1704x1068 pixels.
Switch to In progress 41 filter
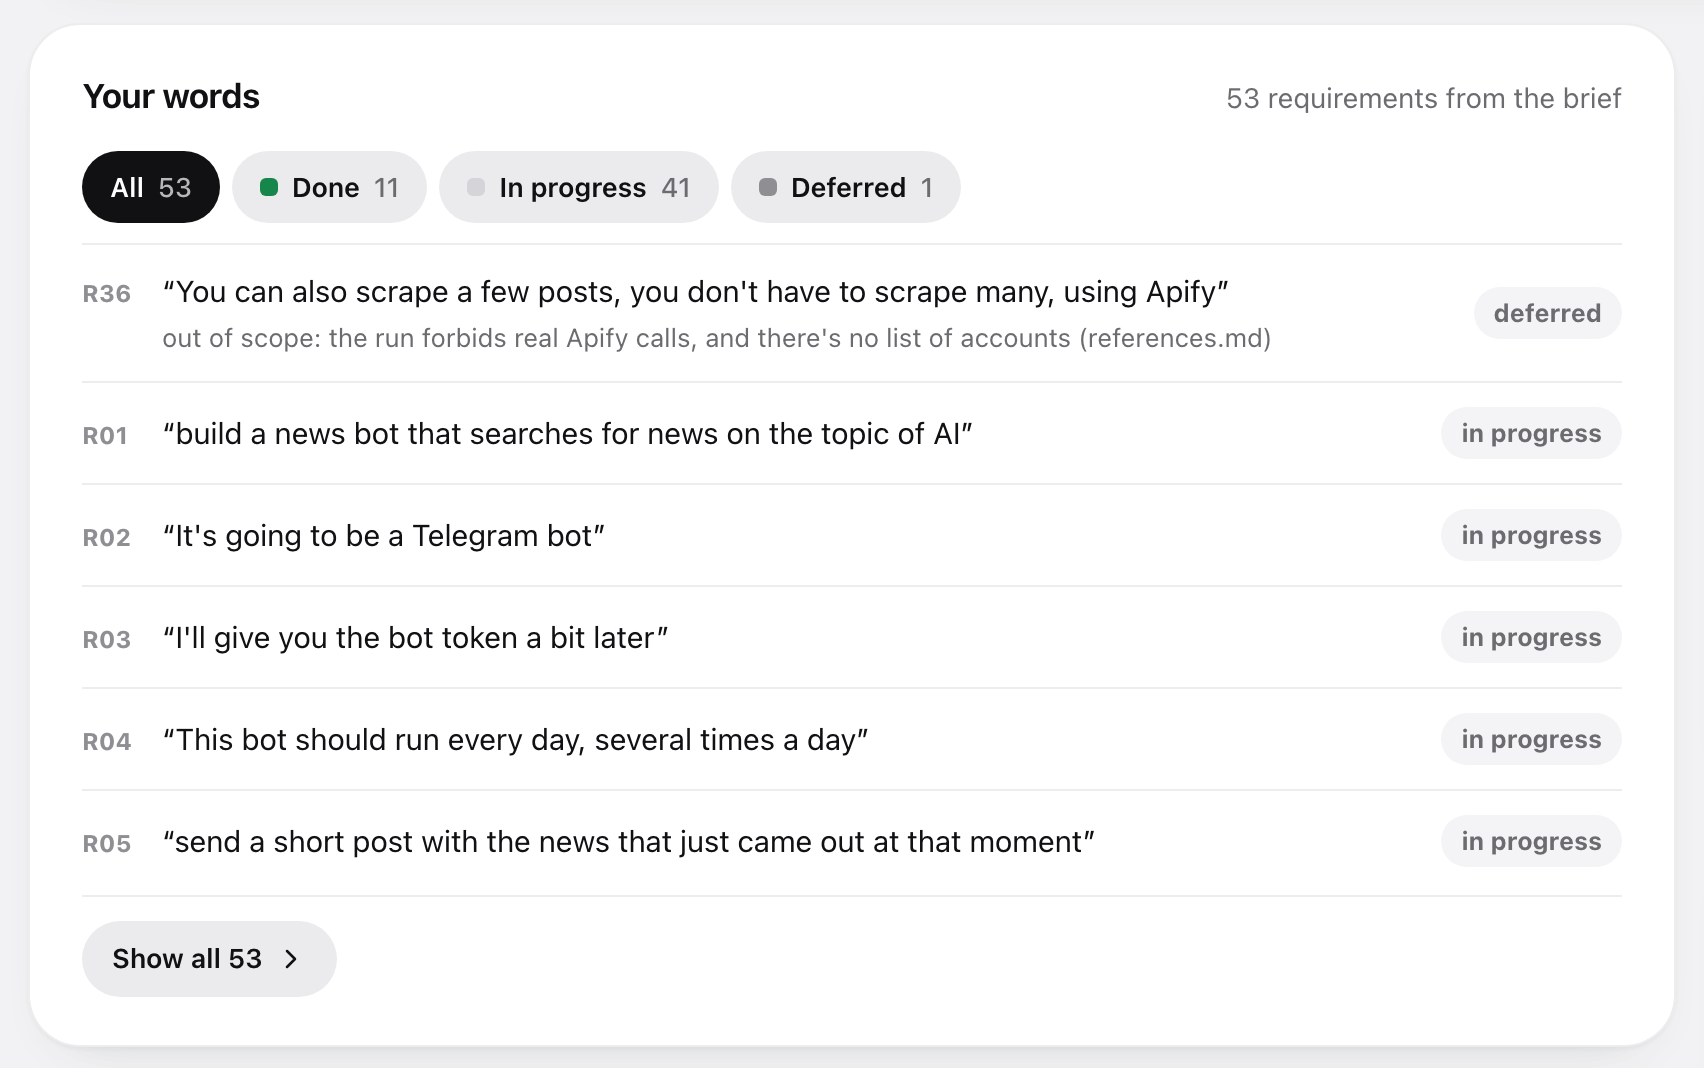coord(579,187)
